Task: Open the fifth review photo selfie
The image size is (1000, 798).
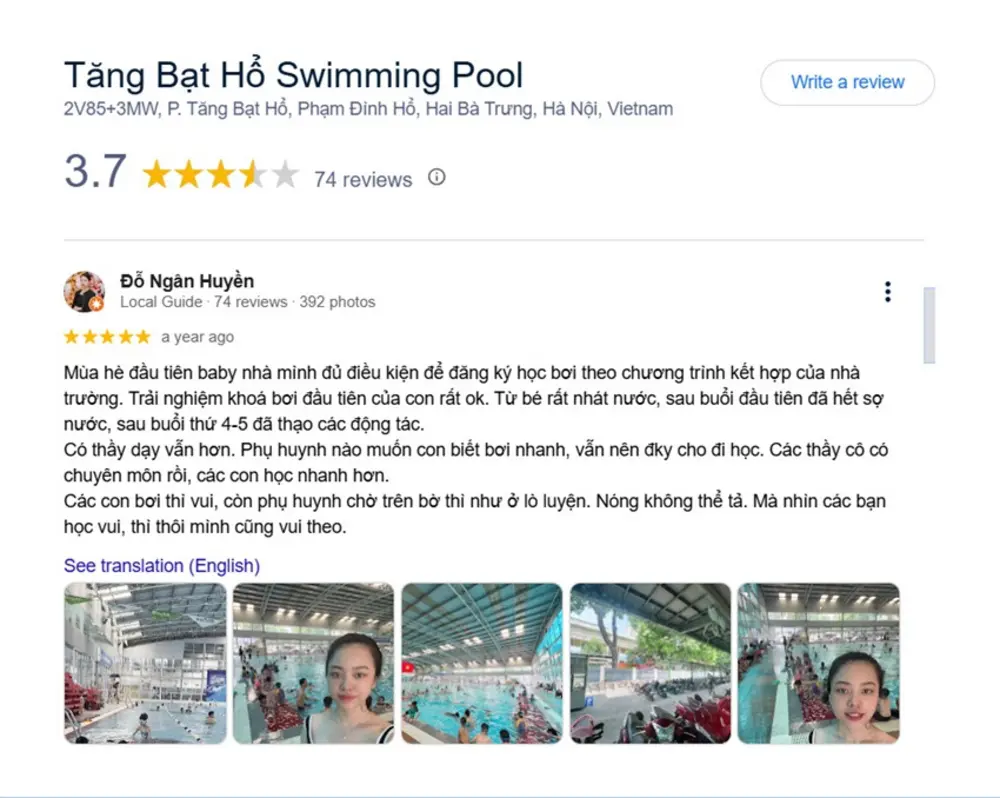Action: [x=819, y=663]
